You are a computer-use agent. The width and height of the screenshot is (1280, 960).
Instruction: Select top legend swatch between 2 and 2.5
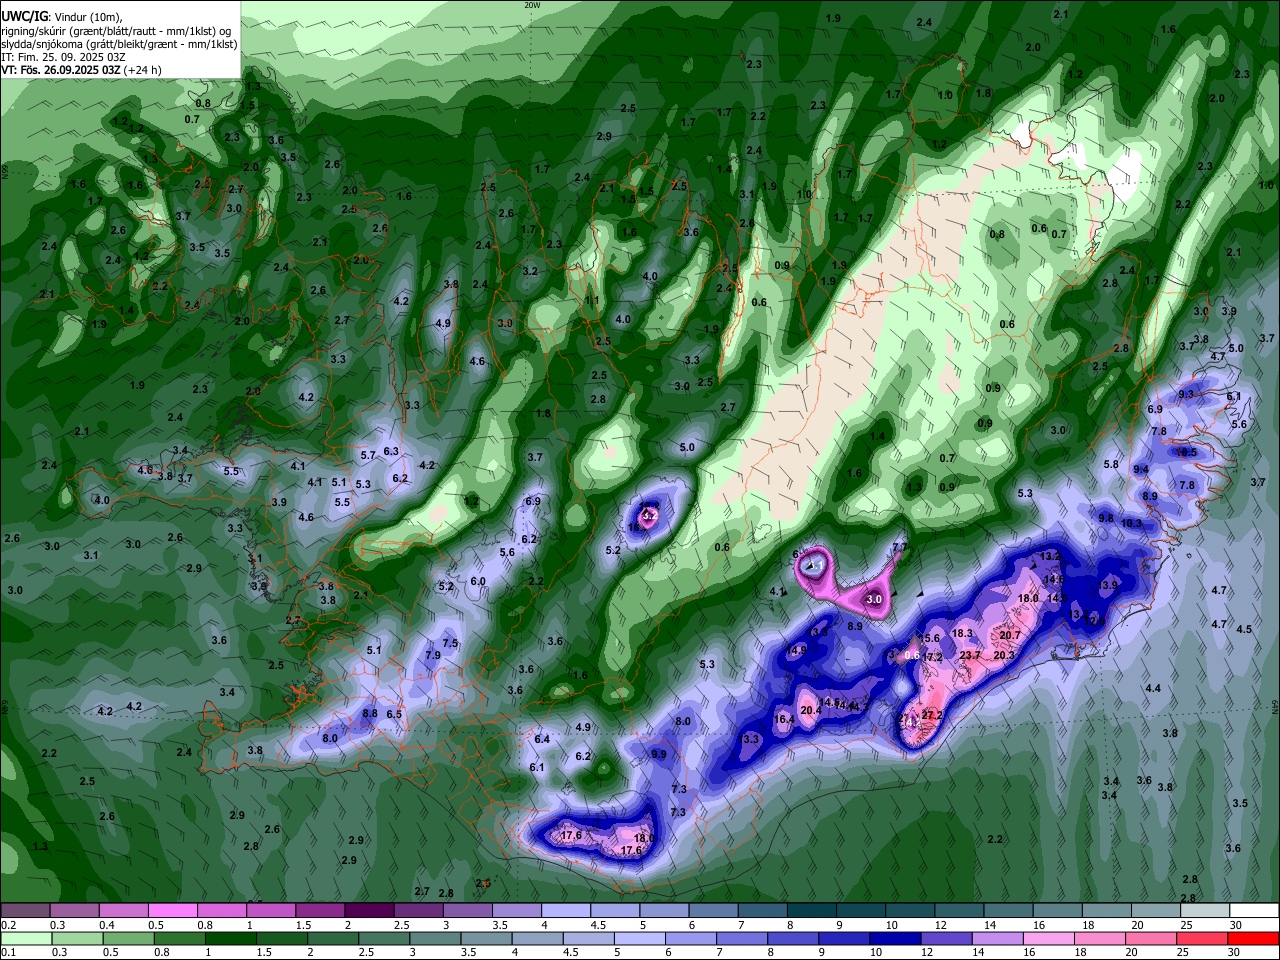pos(368,910)
